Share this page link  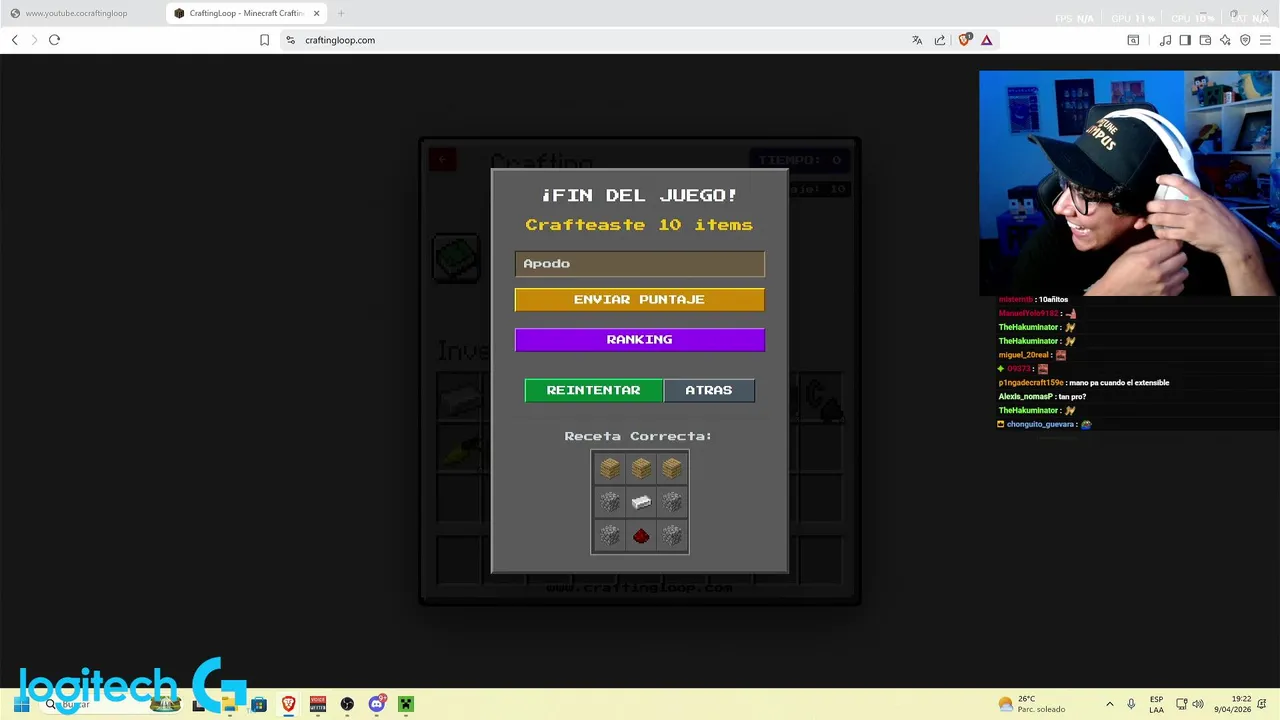tap(940, 40)
